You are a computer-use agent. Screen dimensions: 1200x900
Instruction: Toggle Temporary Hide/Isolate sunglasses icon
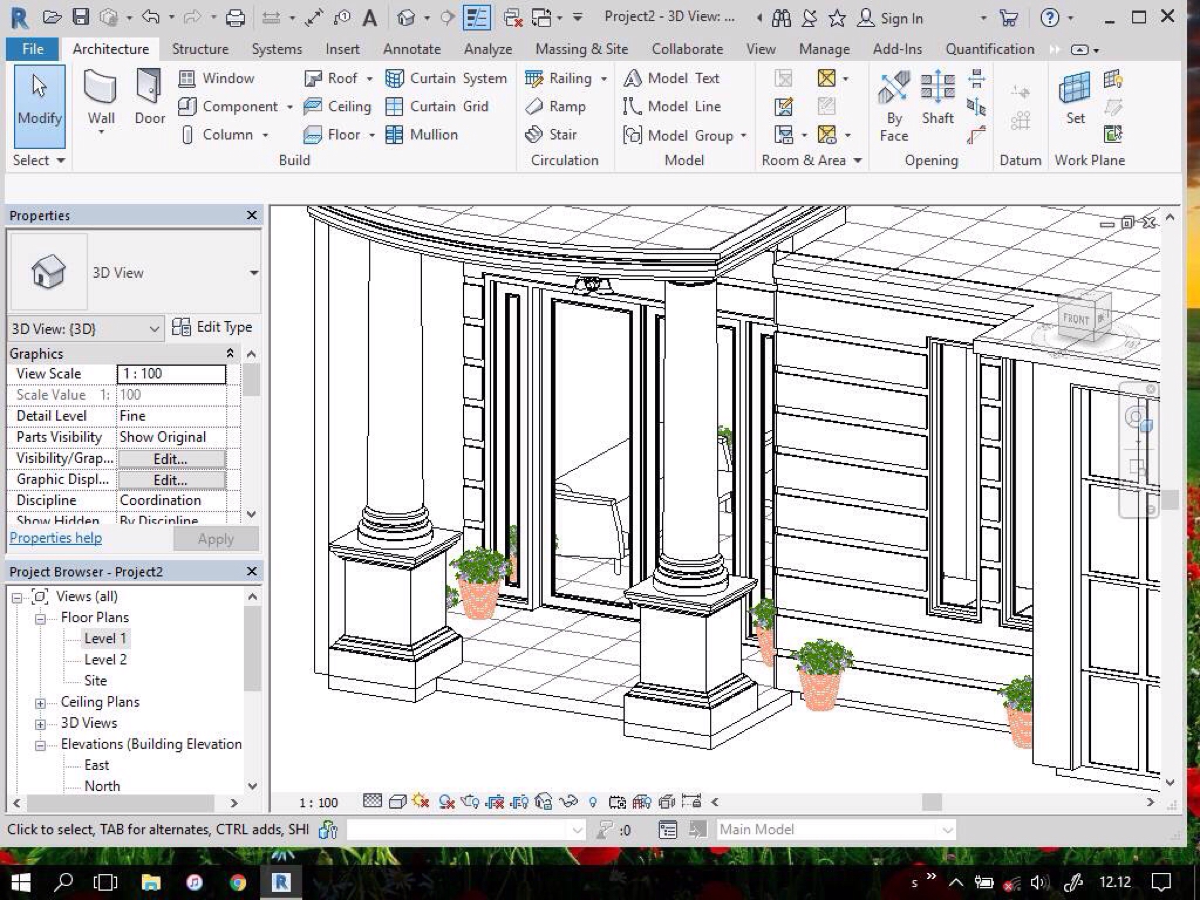[x=568, y=801]
